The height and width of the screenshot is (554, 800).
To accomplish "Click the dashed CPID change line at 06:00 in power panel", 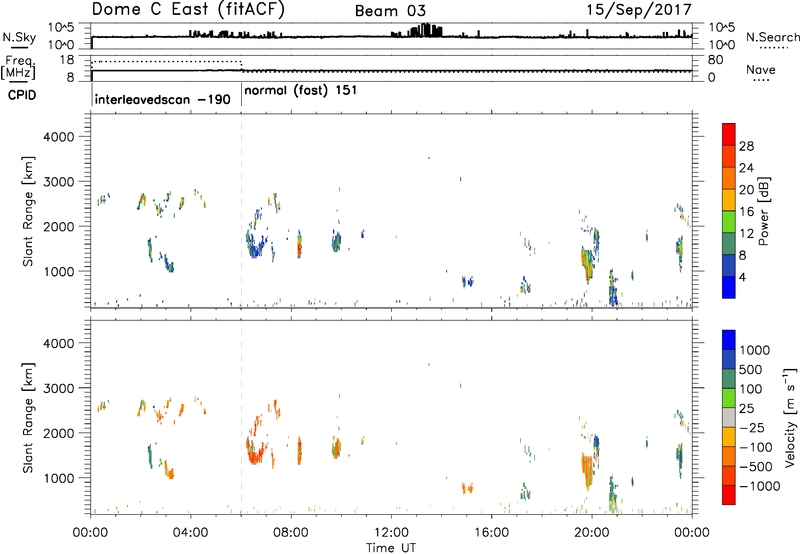I will (x=241, y=210).
